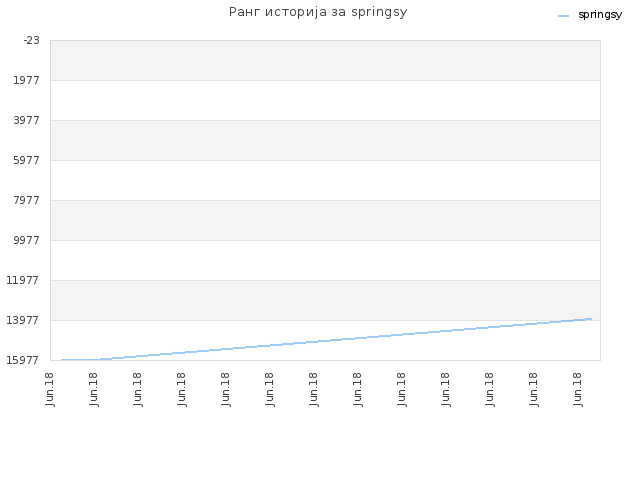640x480 pixels.
Task: Click the 9977 y-axis tick label
Action: [x=27, y=240]
